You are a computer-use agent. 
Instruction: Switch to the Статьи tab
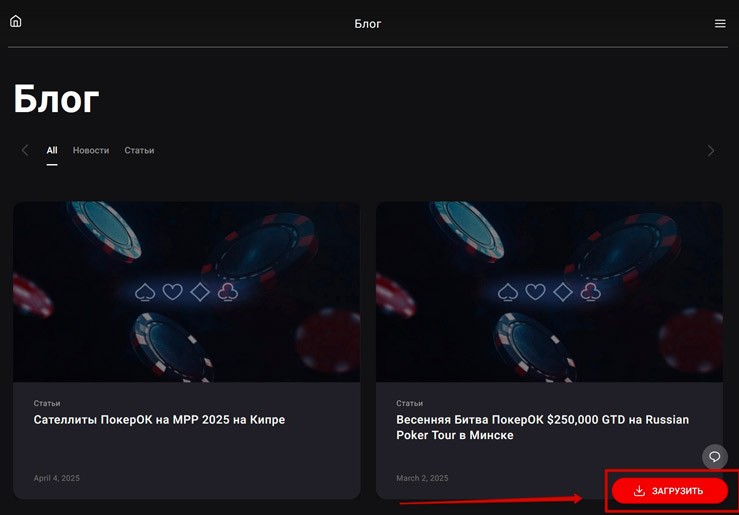139,150
